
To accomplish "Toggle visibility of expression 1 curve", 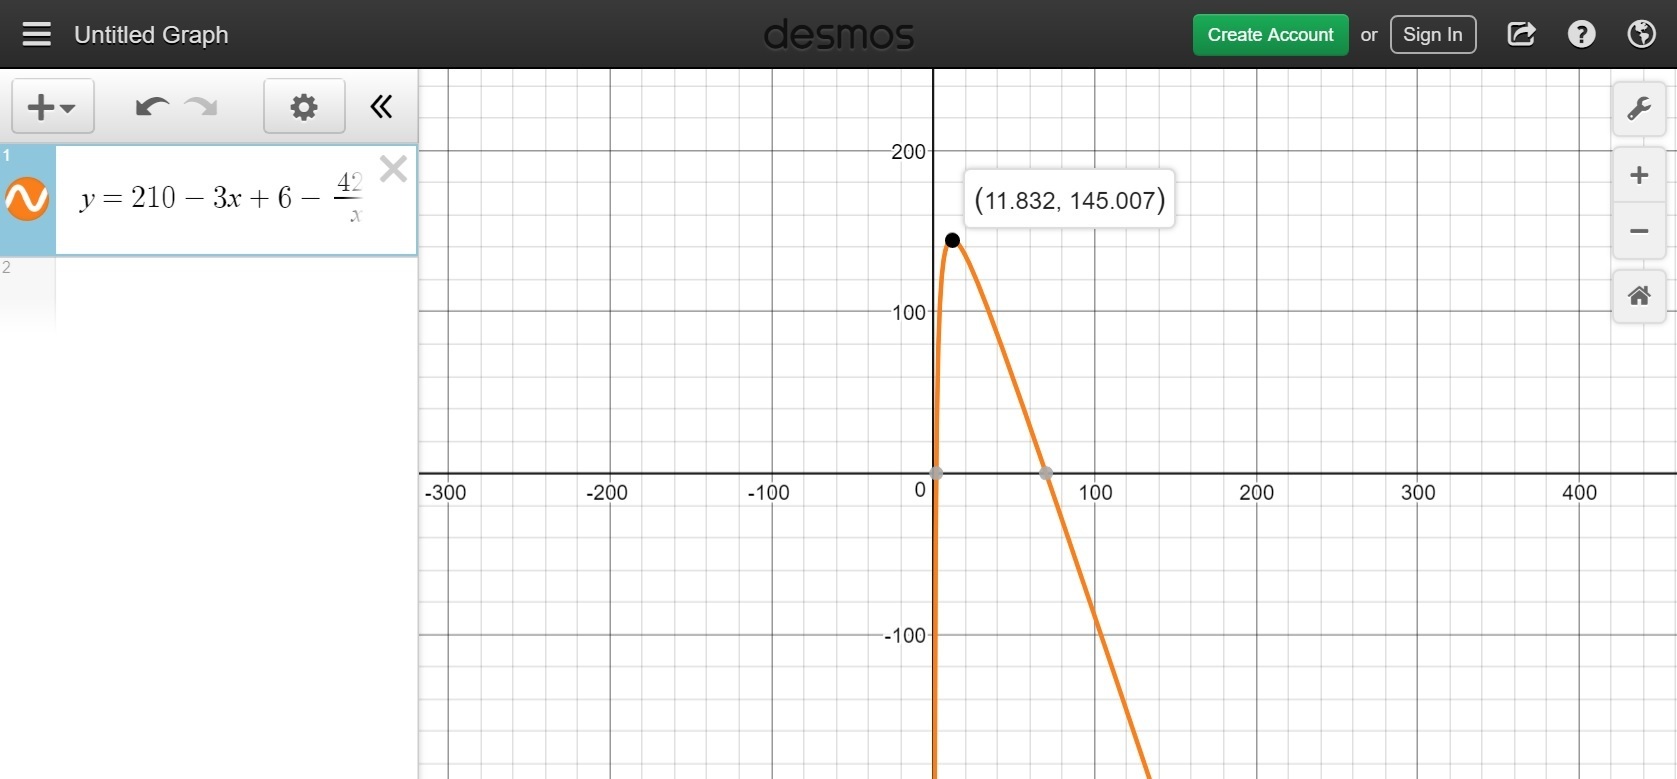I will tap(27, 199).
